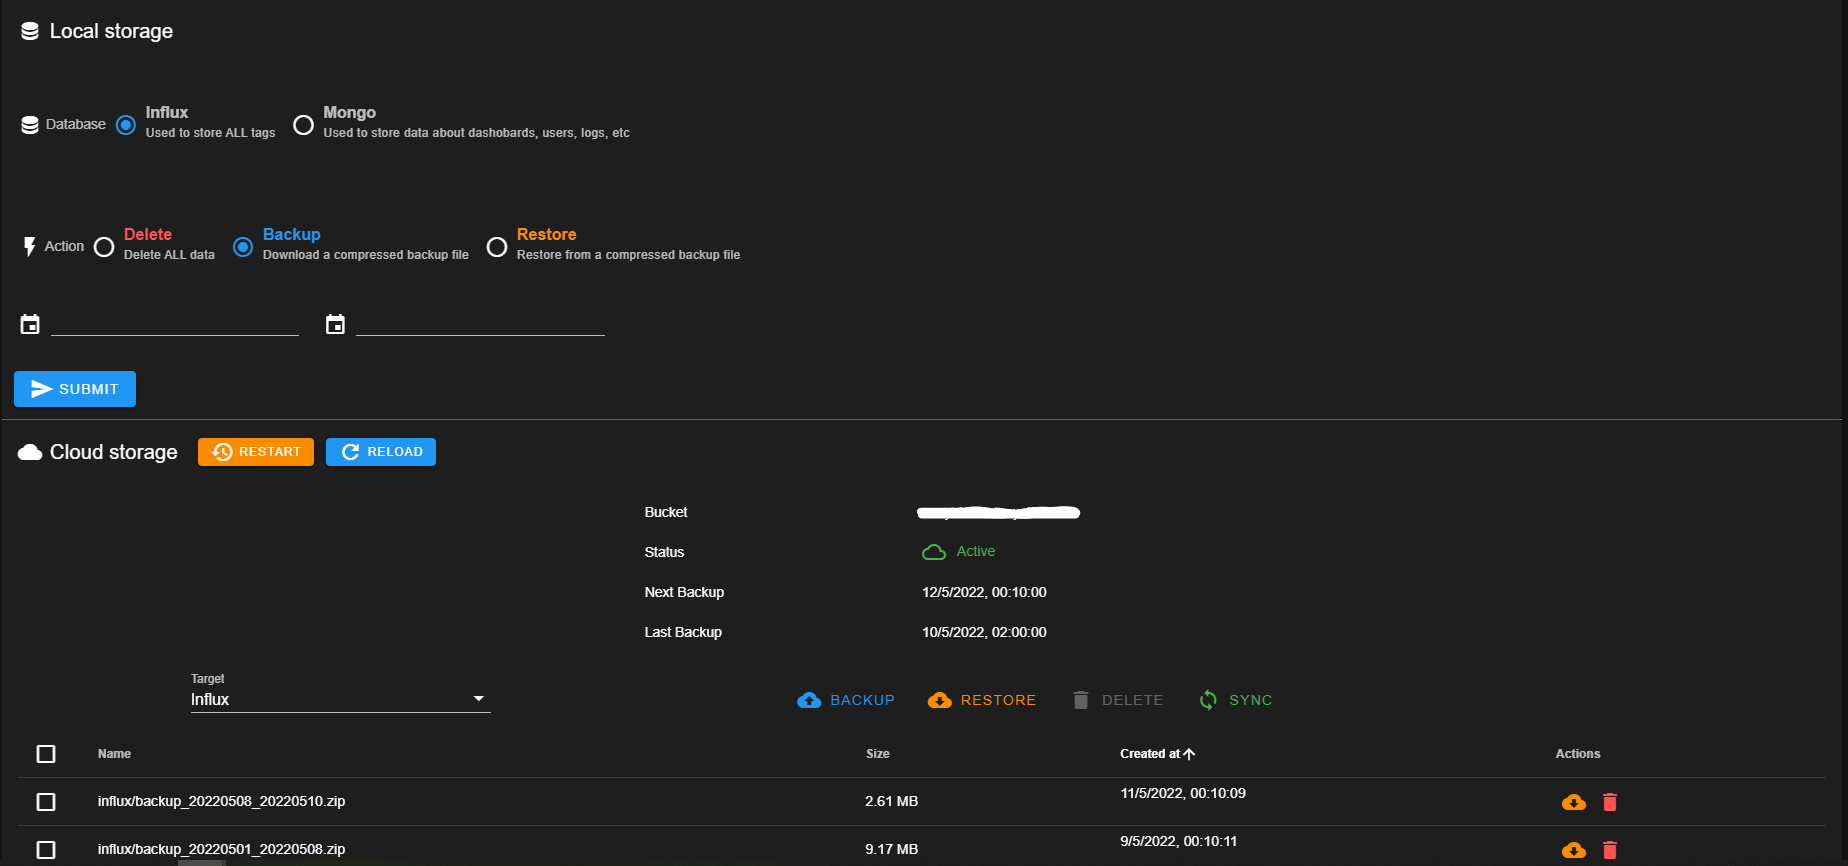Click the cloud SYNC button
Viewport: 1848px width, 866px height.
click(x=1236, y=700)
